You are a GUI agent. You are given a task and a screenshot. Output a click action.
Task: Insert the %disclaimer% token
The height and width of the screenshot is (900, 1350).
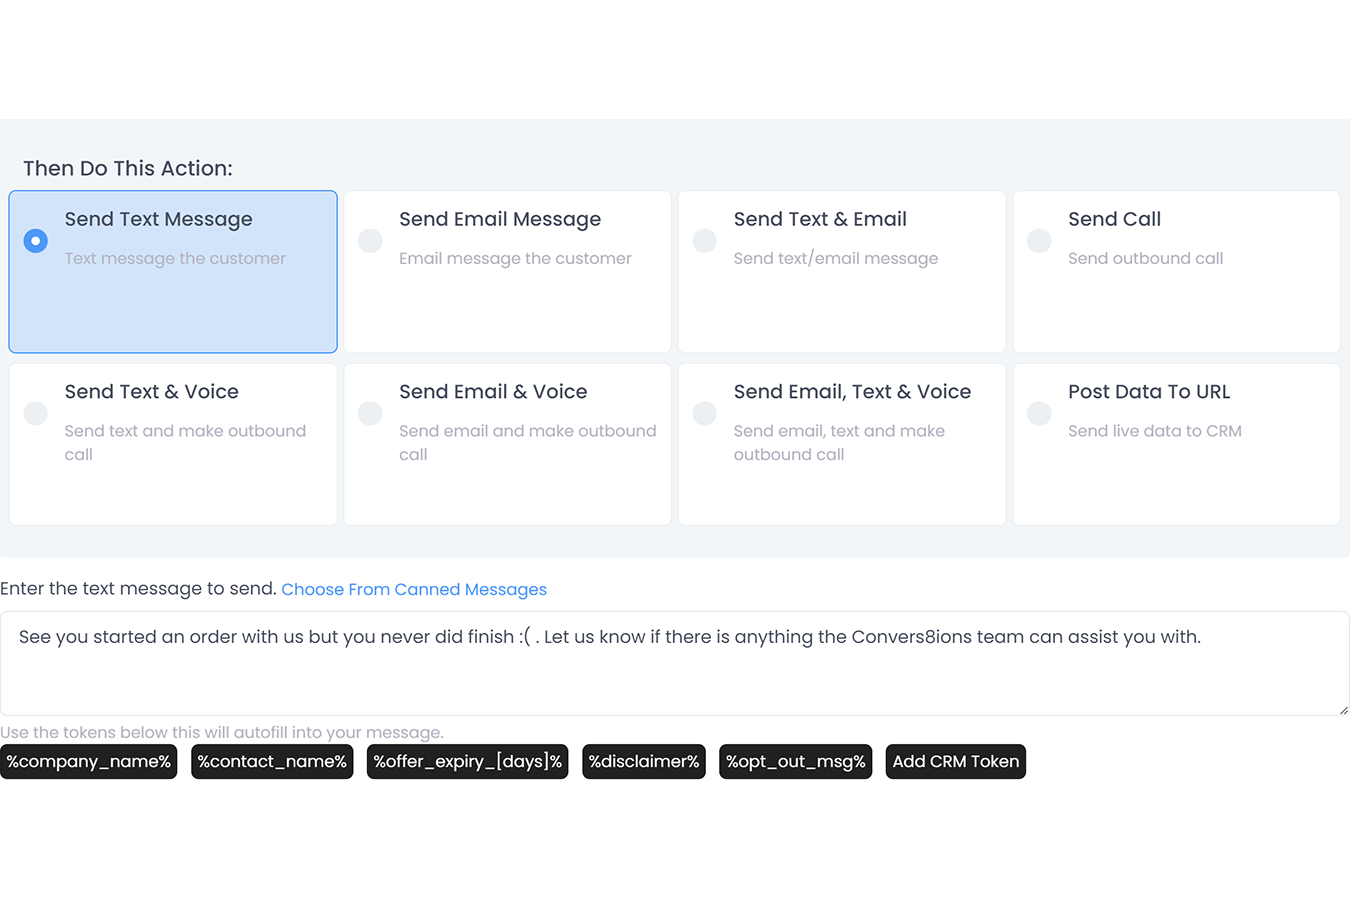(643, 761)
